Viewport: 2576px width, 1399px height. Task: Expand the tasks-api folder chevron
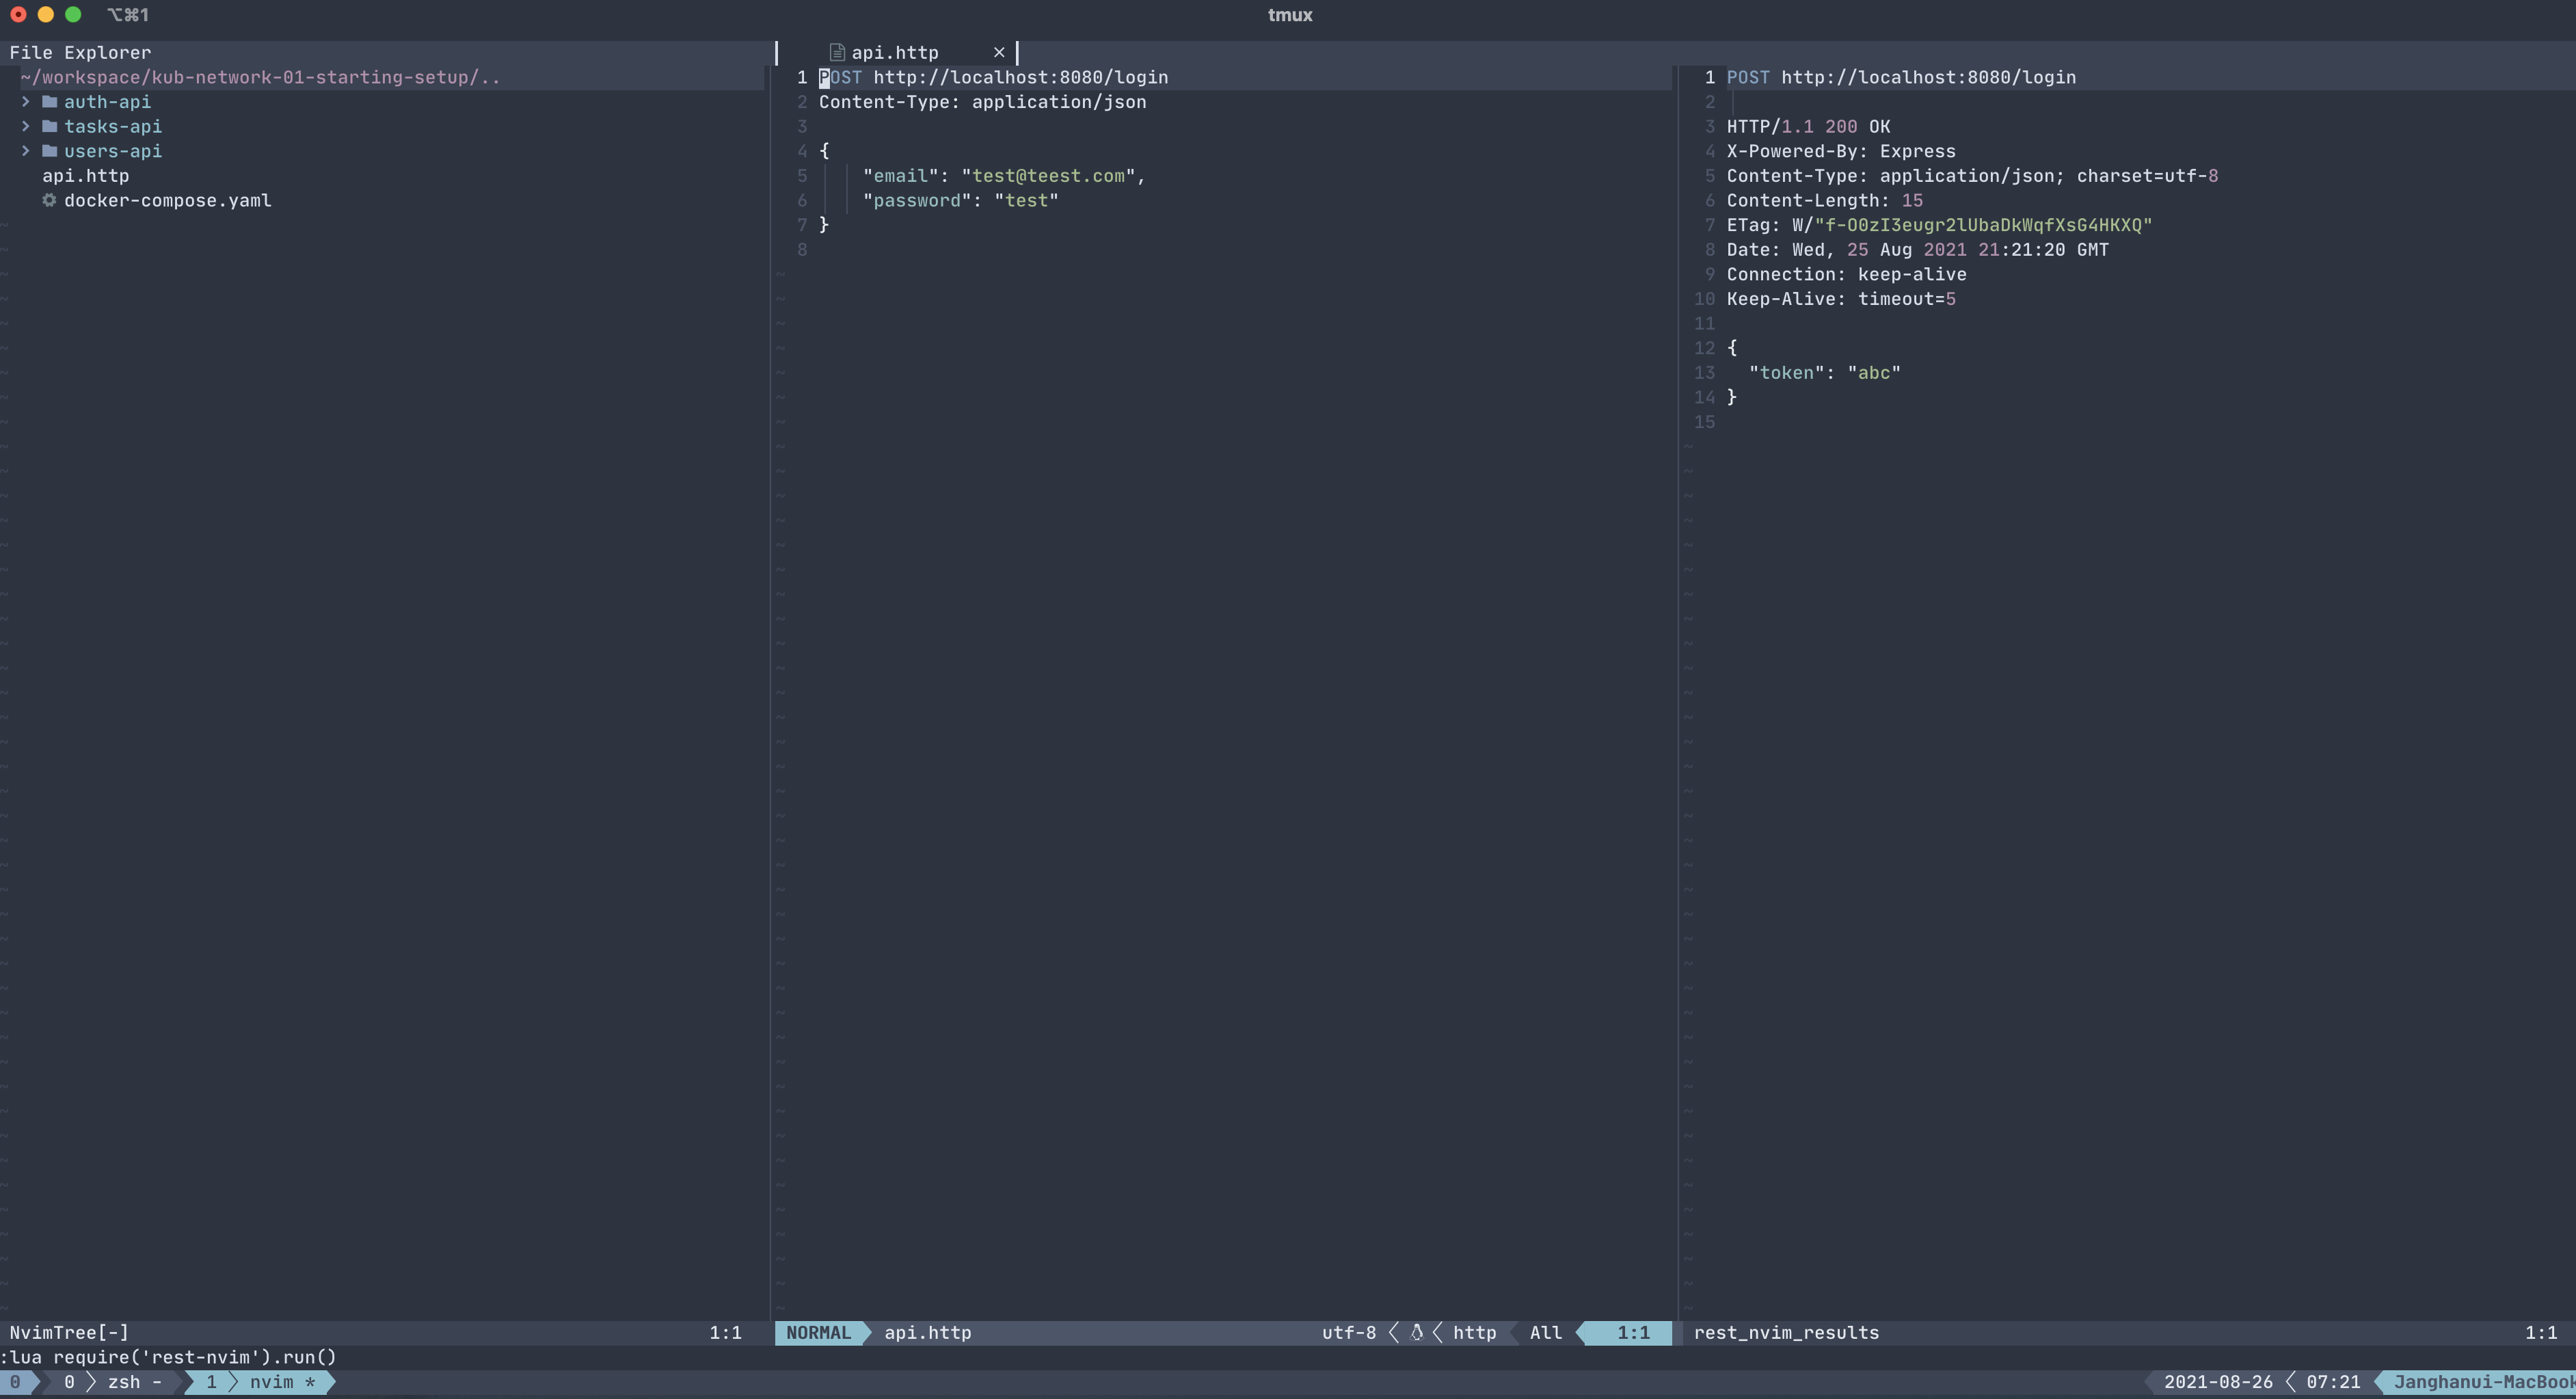click(x=26, y=127)
